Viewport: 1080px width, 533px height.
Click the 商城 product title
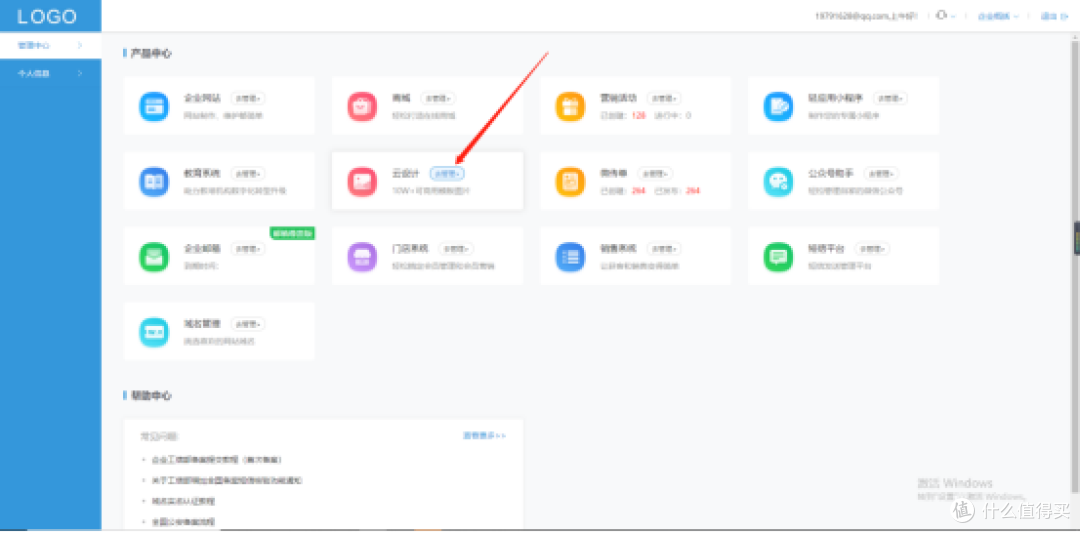point(401,98)
